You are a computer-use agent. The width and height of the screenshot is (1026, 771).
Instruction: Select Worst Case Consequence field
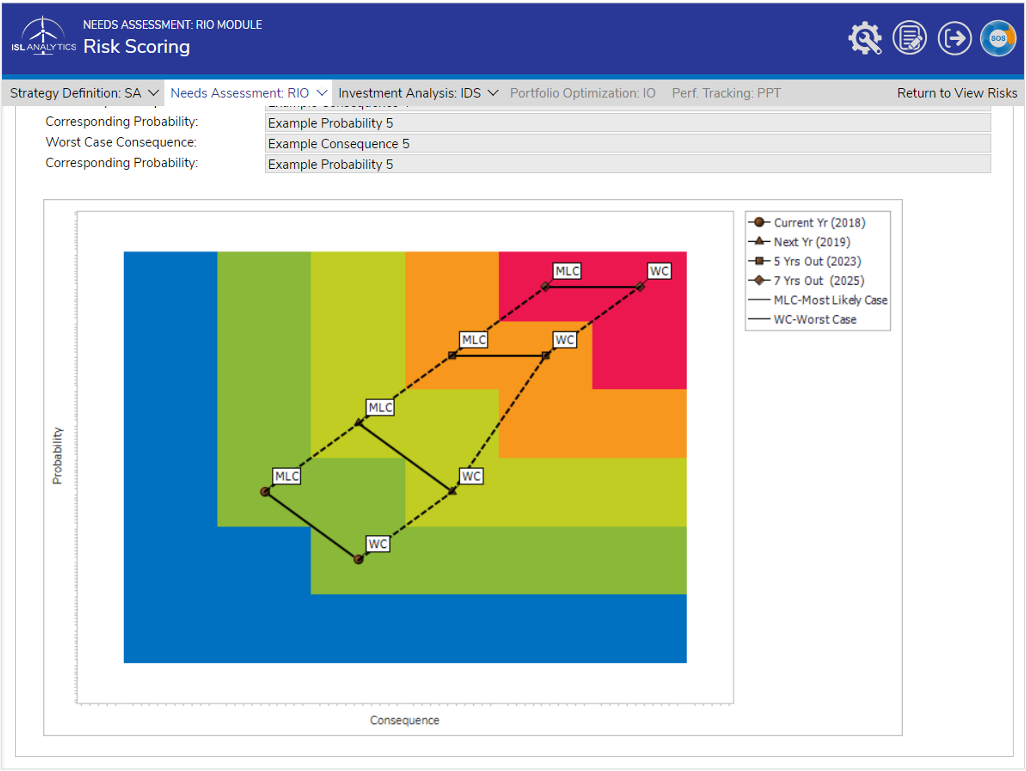[628, 143]
